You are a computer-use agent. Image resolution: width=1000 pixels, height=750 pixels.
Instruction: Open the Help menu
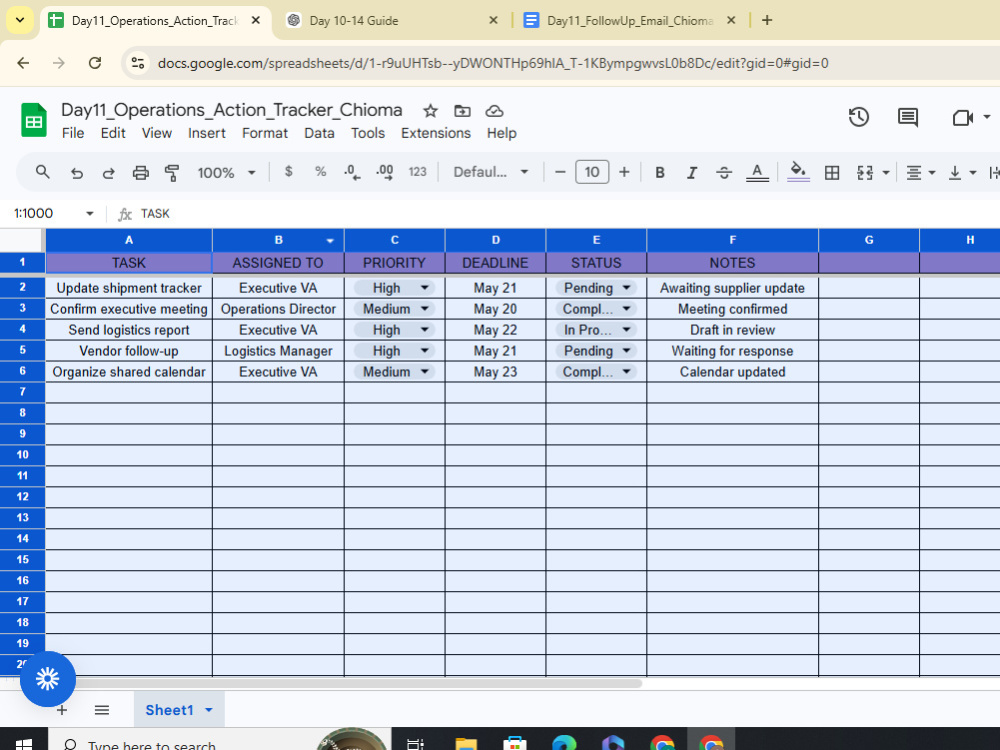coord(501,133)
